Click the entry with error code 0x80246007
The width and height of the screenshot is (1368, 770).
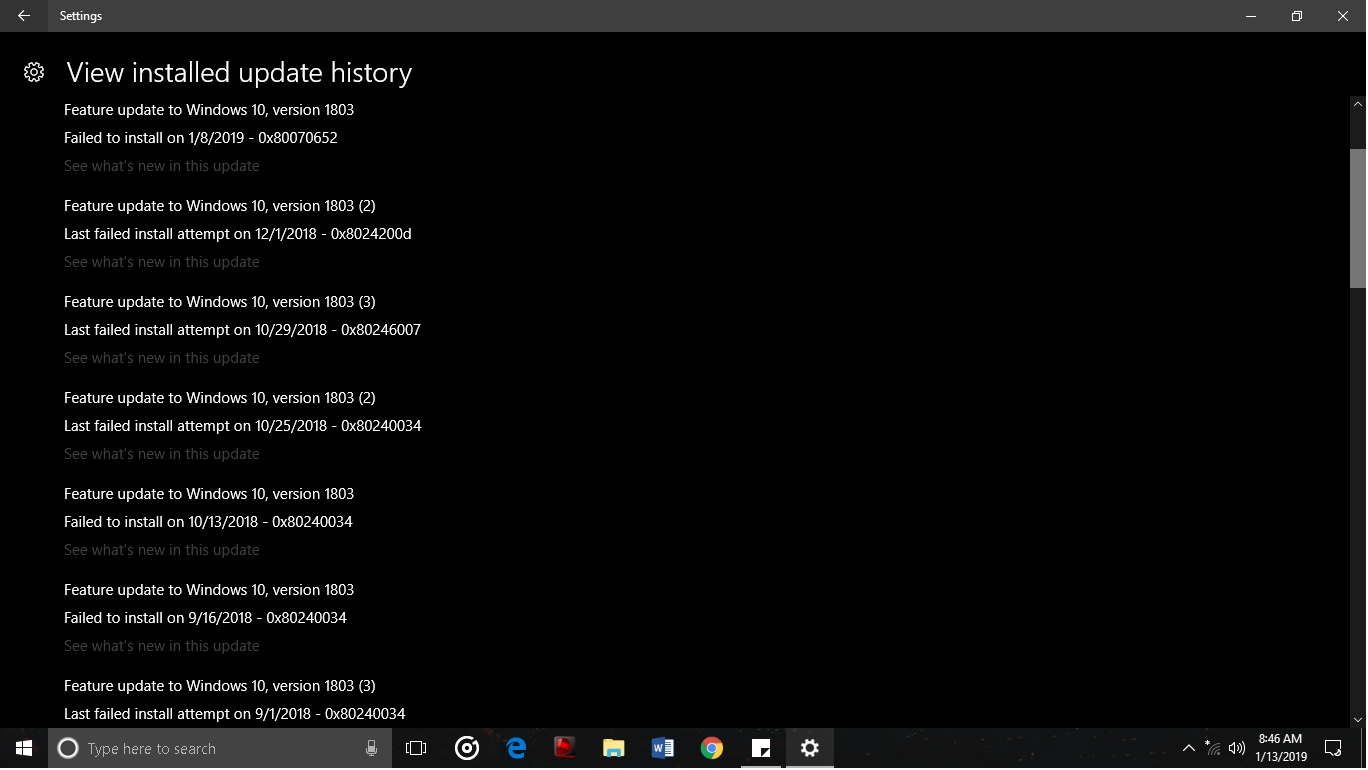242,330
